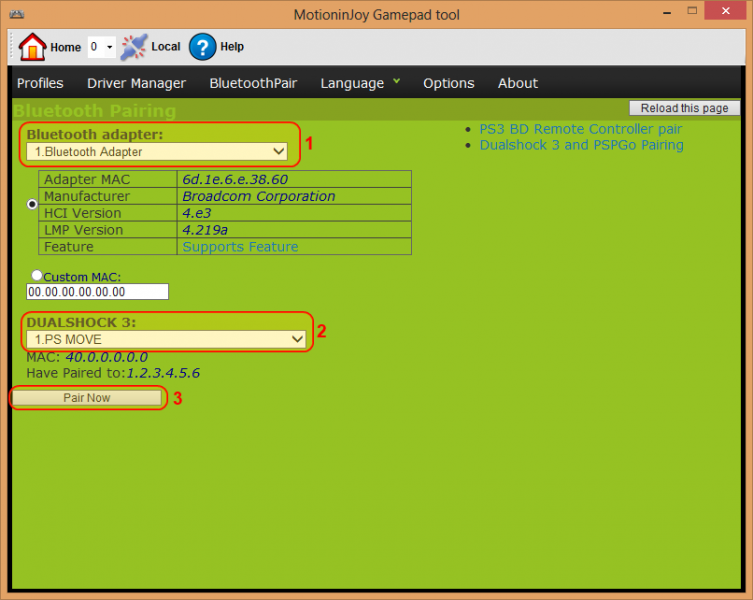Click the Local label in the toolbar
Screen dimensions: 753x600
coord(166,47)
